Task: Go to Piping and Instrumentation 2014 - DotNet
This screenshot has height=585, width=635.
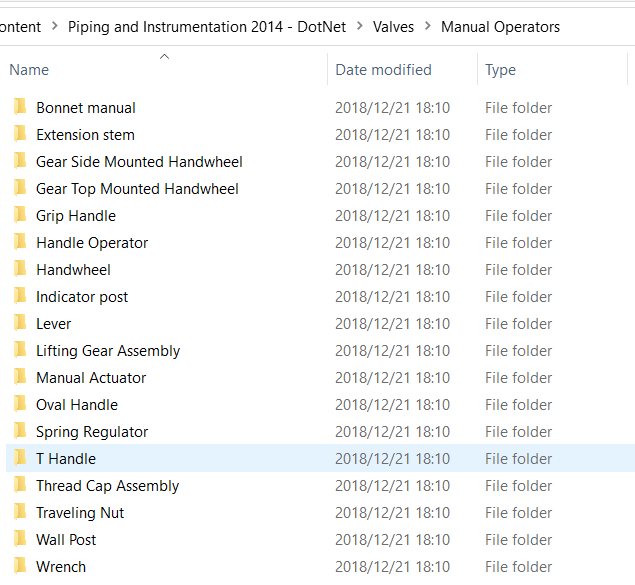Action: 207,27
